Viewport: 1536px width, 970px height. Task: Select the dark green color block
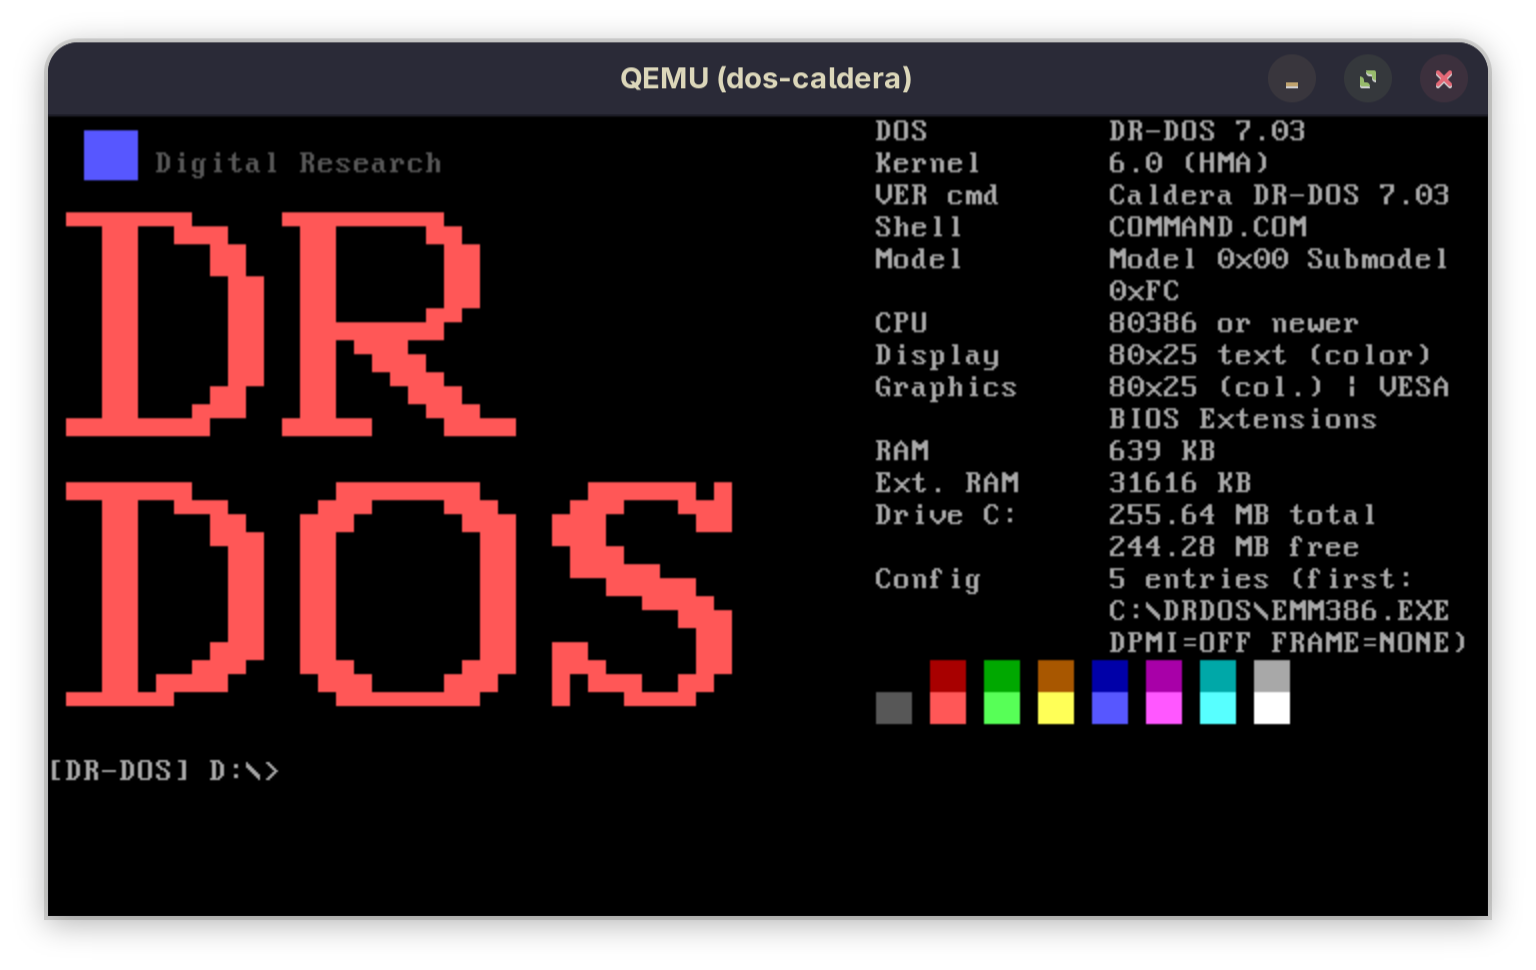pos(1001,676)
